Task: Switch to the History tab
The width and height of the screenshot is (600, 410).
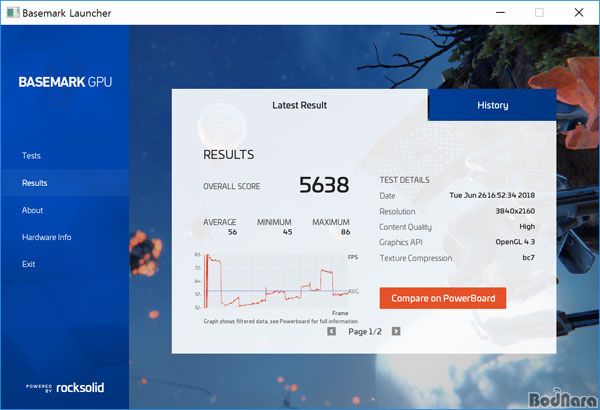Action: point(492,105)
